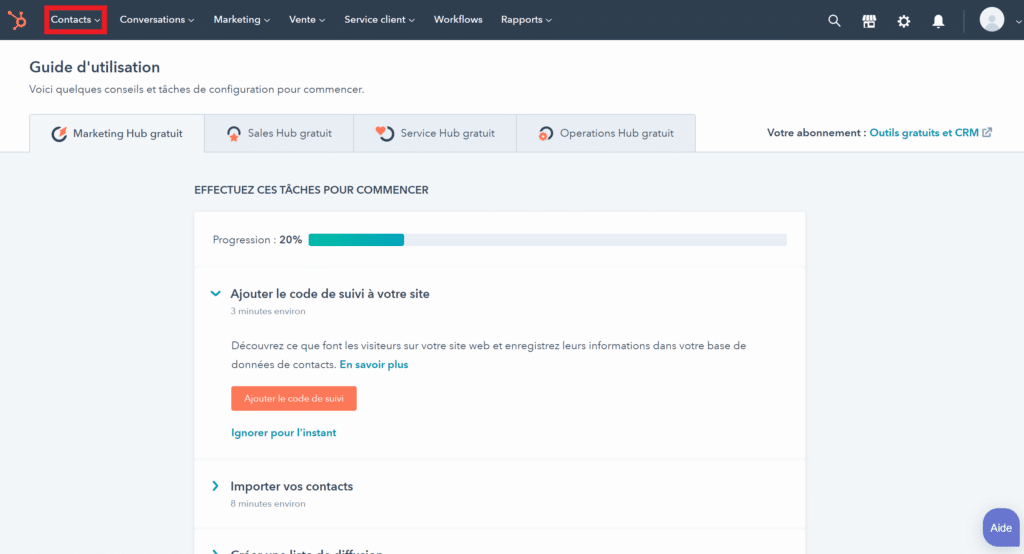Click the Operations Hub gear icon

click(545, 134)
